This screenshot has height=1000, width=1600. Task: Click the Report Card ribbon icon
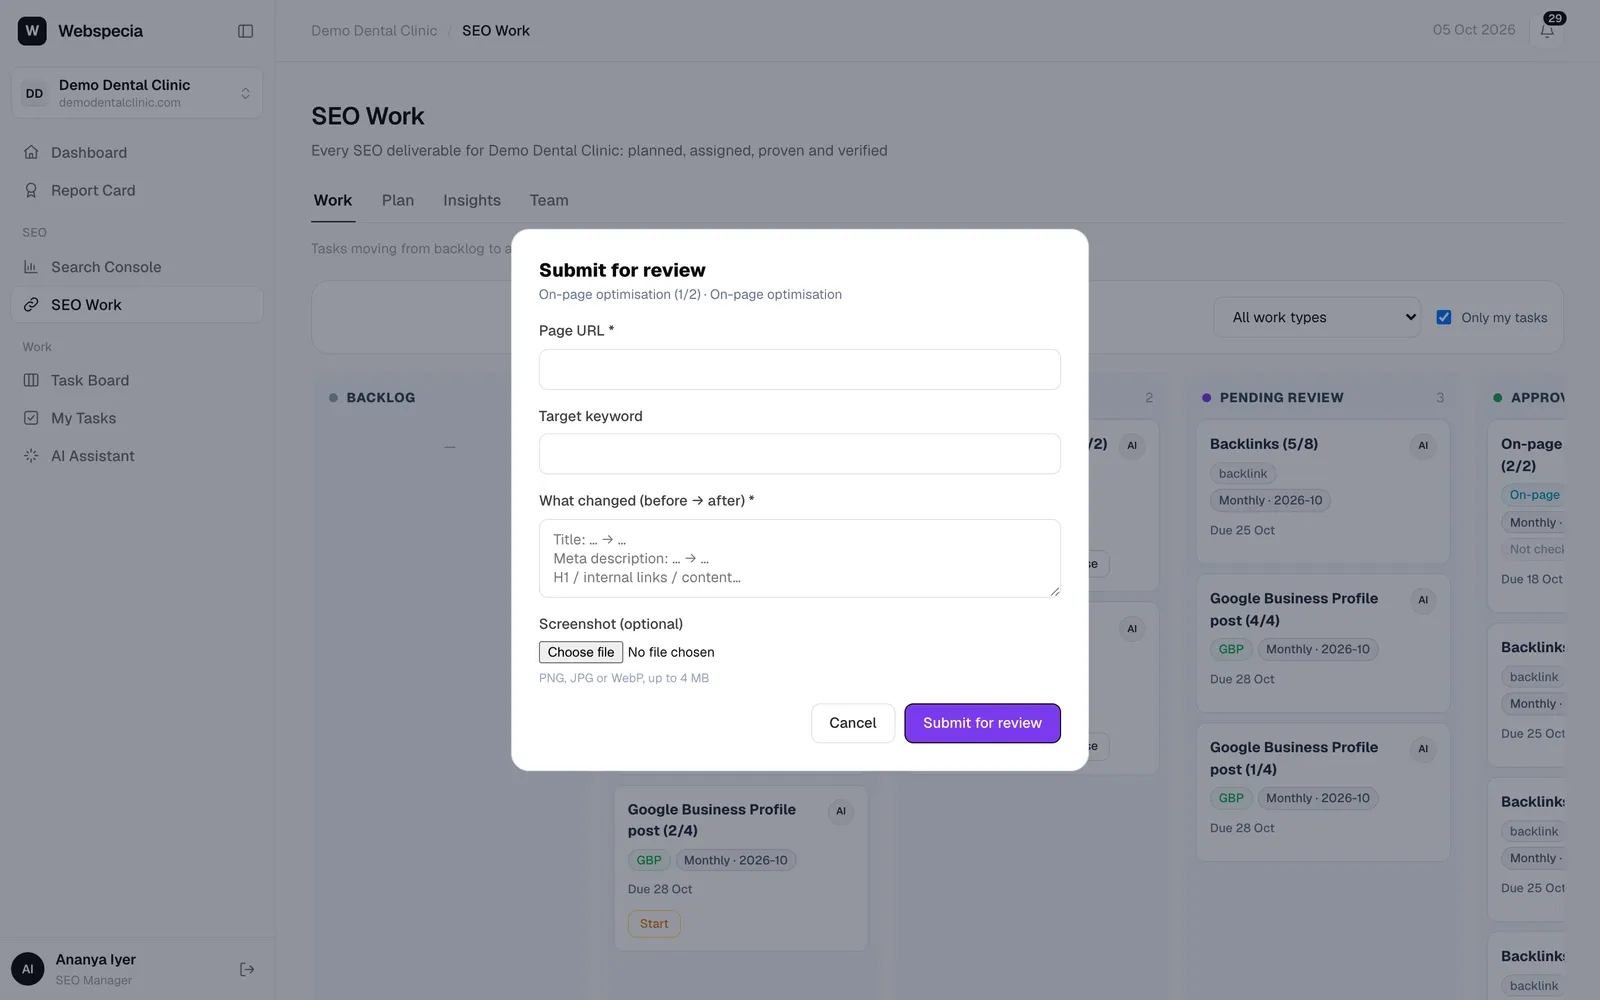click(31, 191)
